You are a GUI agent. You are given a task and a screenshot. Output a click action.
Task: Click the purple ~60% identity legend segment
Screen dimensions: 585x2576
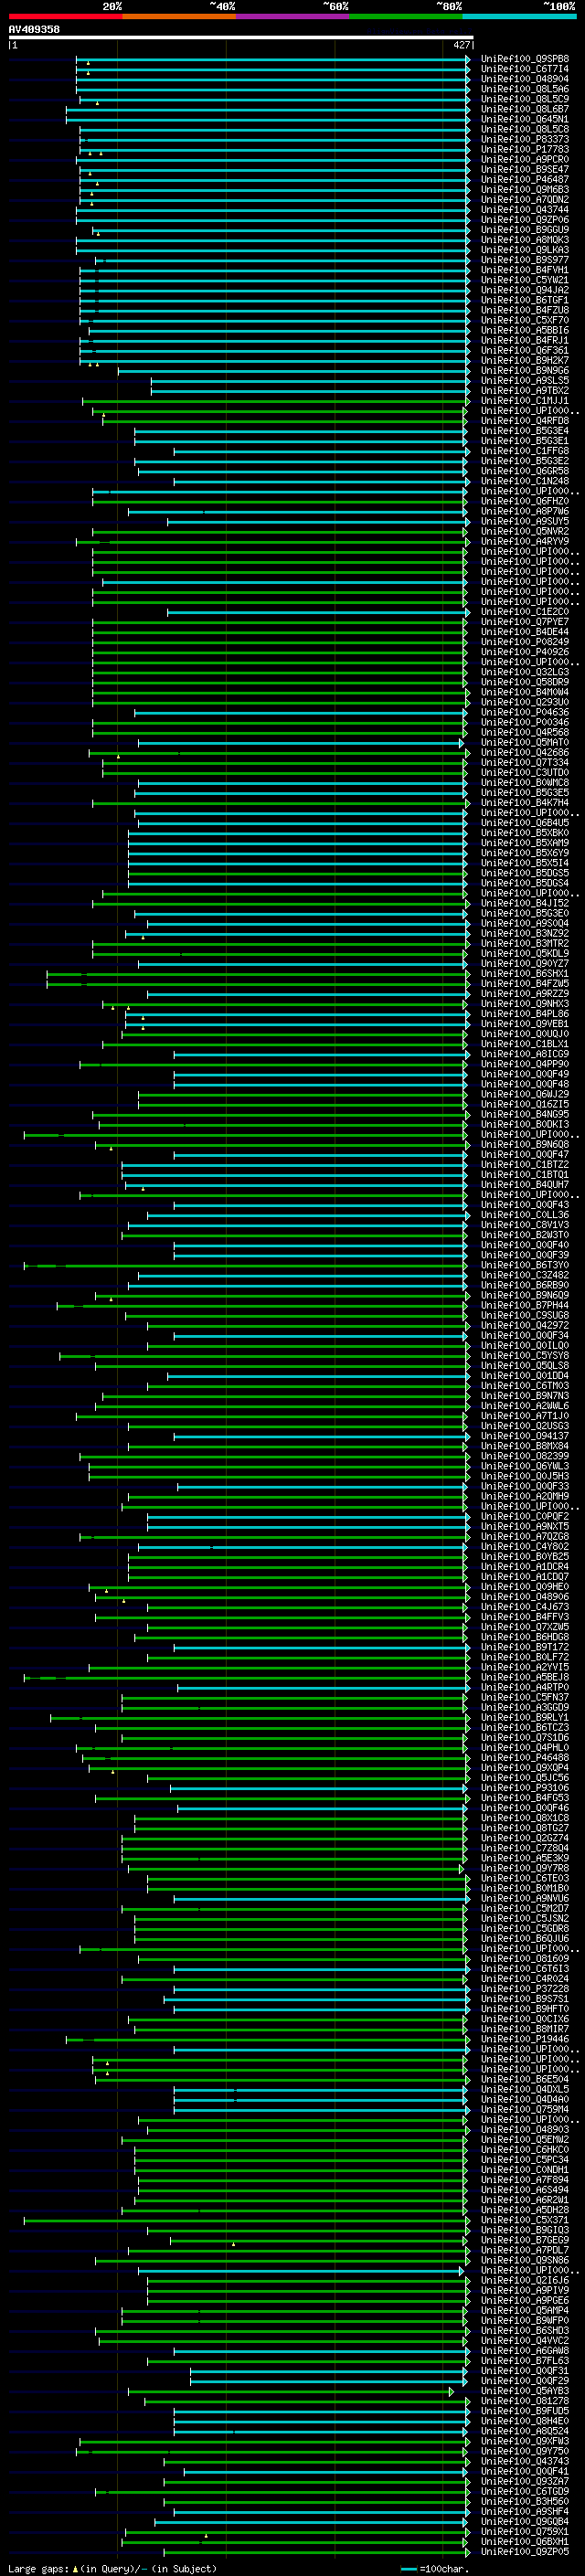pos(292,16)
